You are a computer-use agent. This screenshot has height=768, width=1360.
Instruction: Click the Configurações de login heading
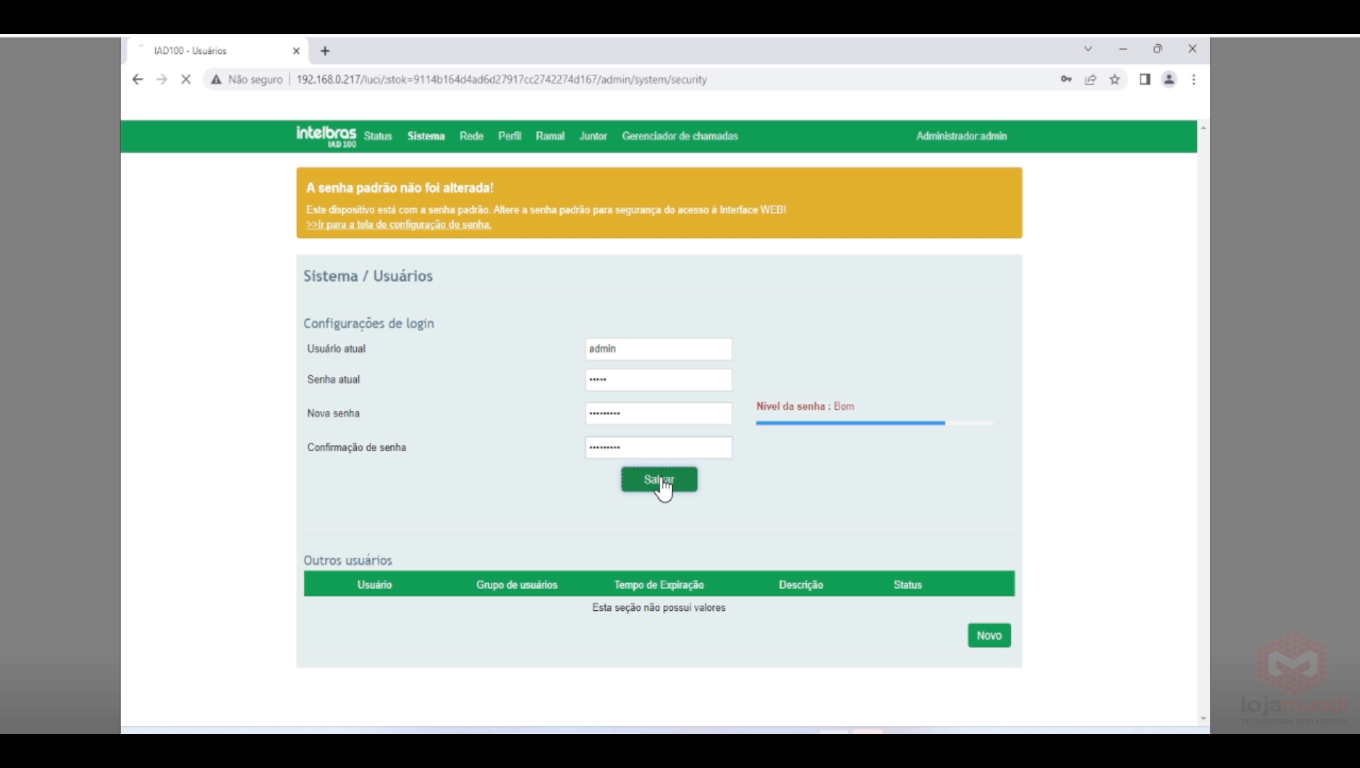pos(369,324)
